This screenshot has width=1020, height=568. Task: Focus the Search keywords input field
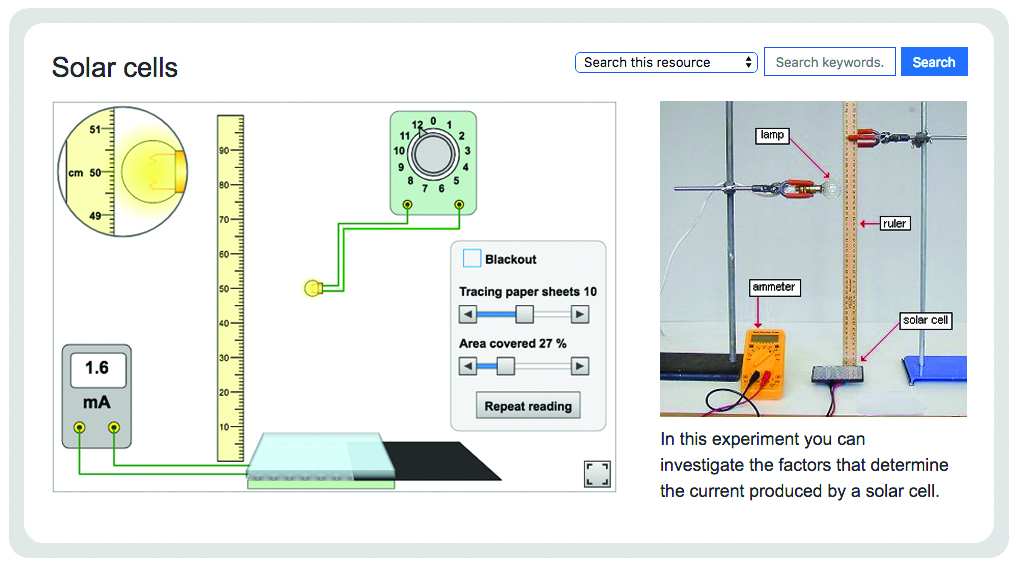(829, 62)
